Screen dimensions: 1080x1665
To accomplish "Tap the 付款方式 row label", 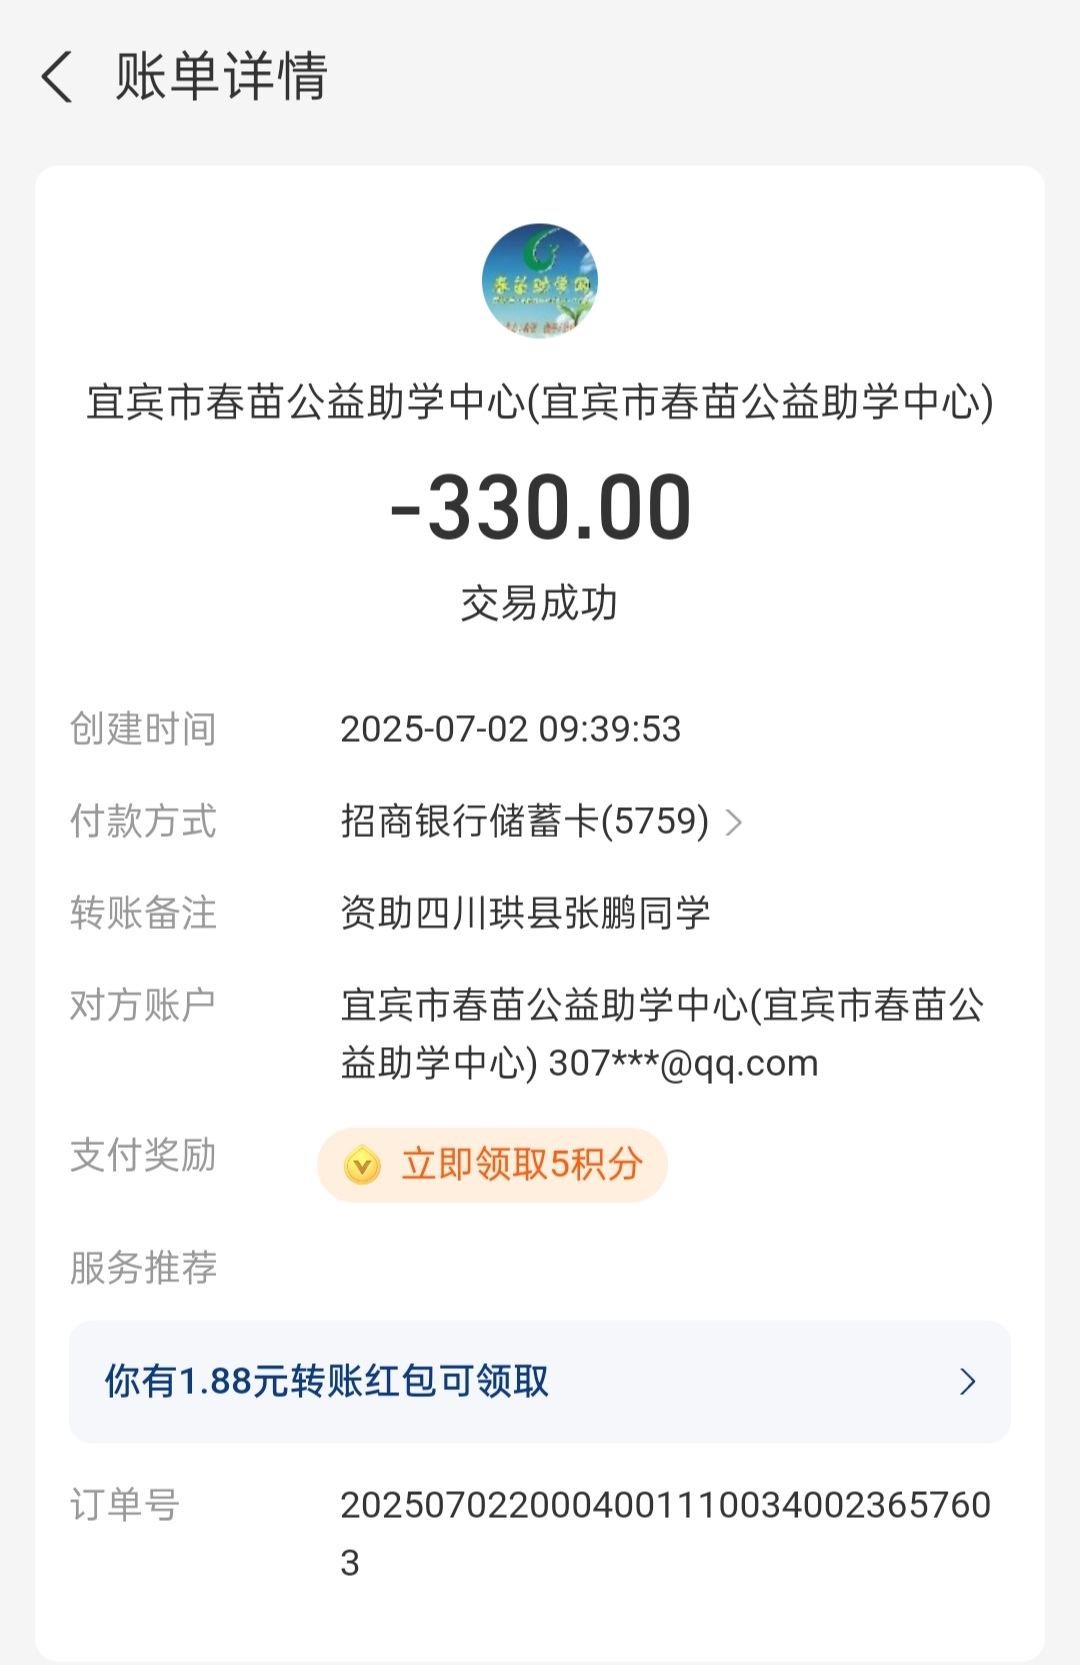I will tap(143, 822).
